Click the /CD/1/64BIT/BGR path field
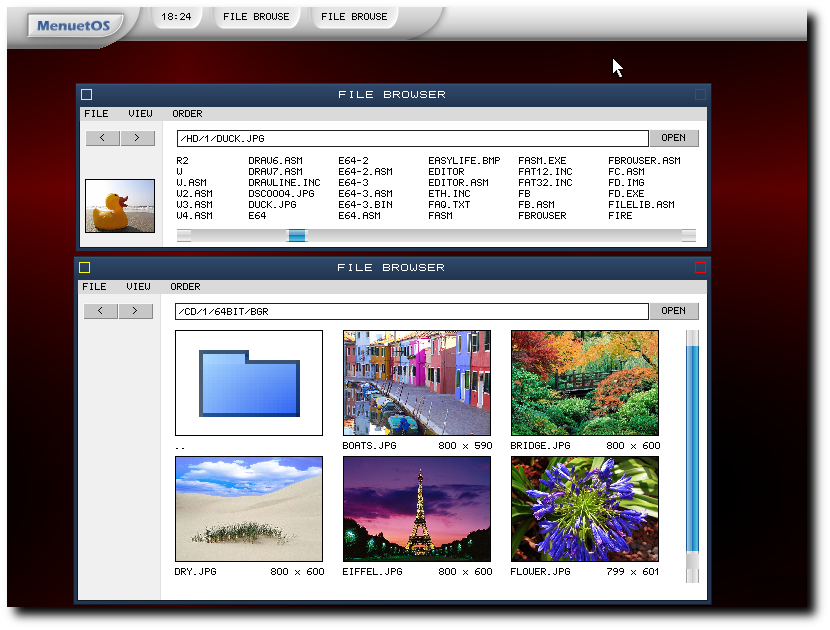This screenshot has width=830, height=630. (411, 312)
